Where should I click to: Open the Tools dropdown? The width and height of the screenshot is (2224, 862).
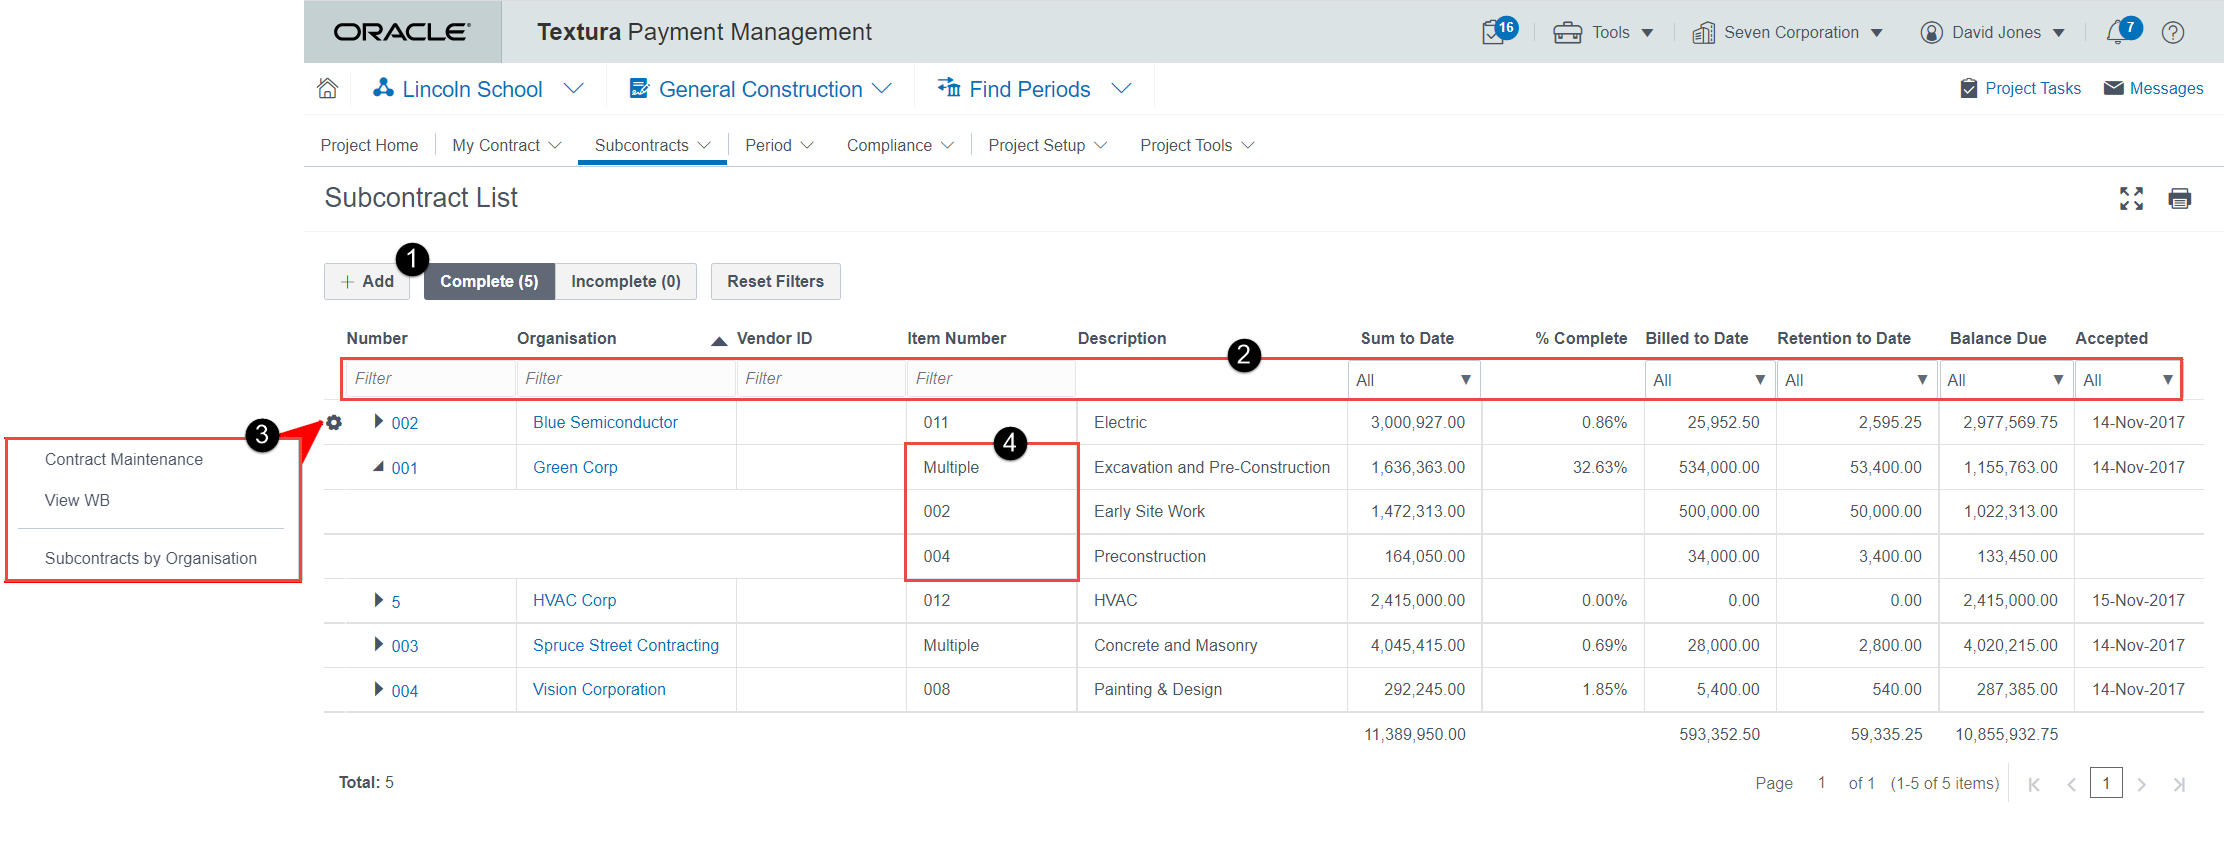[x=1647, y=33]
